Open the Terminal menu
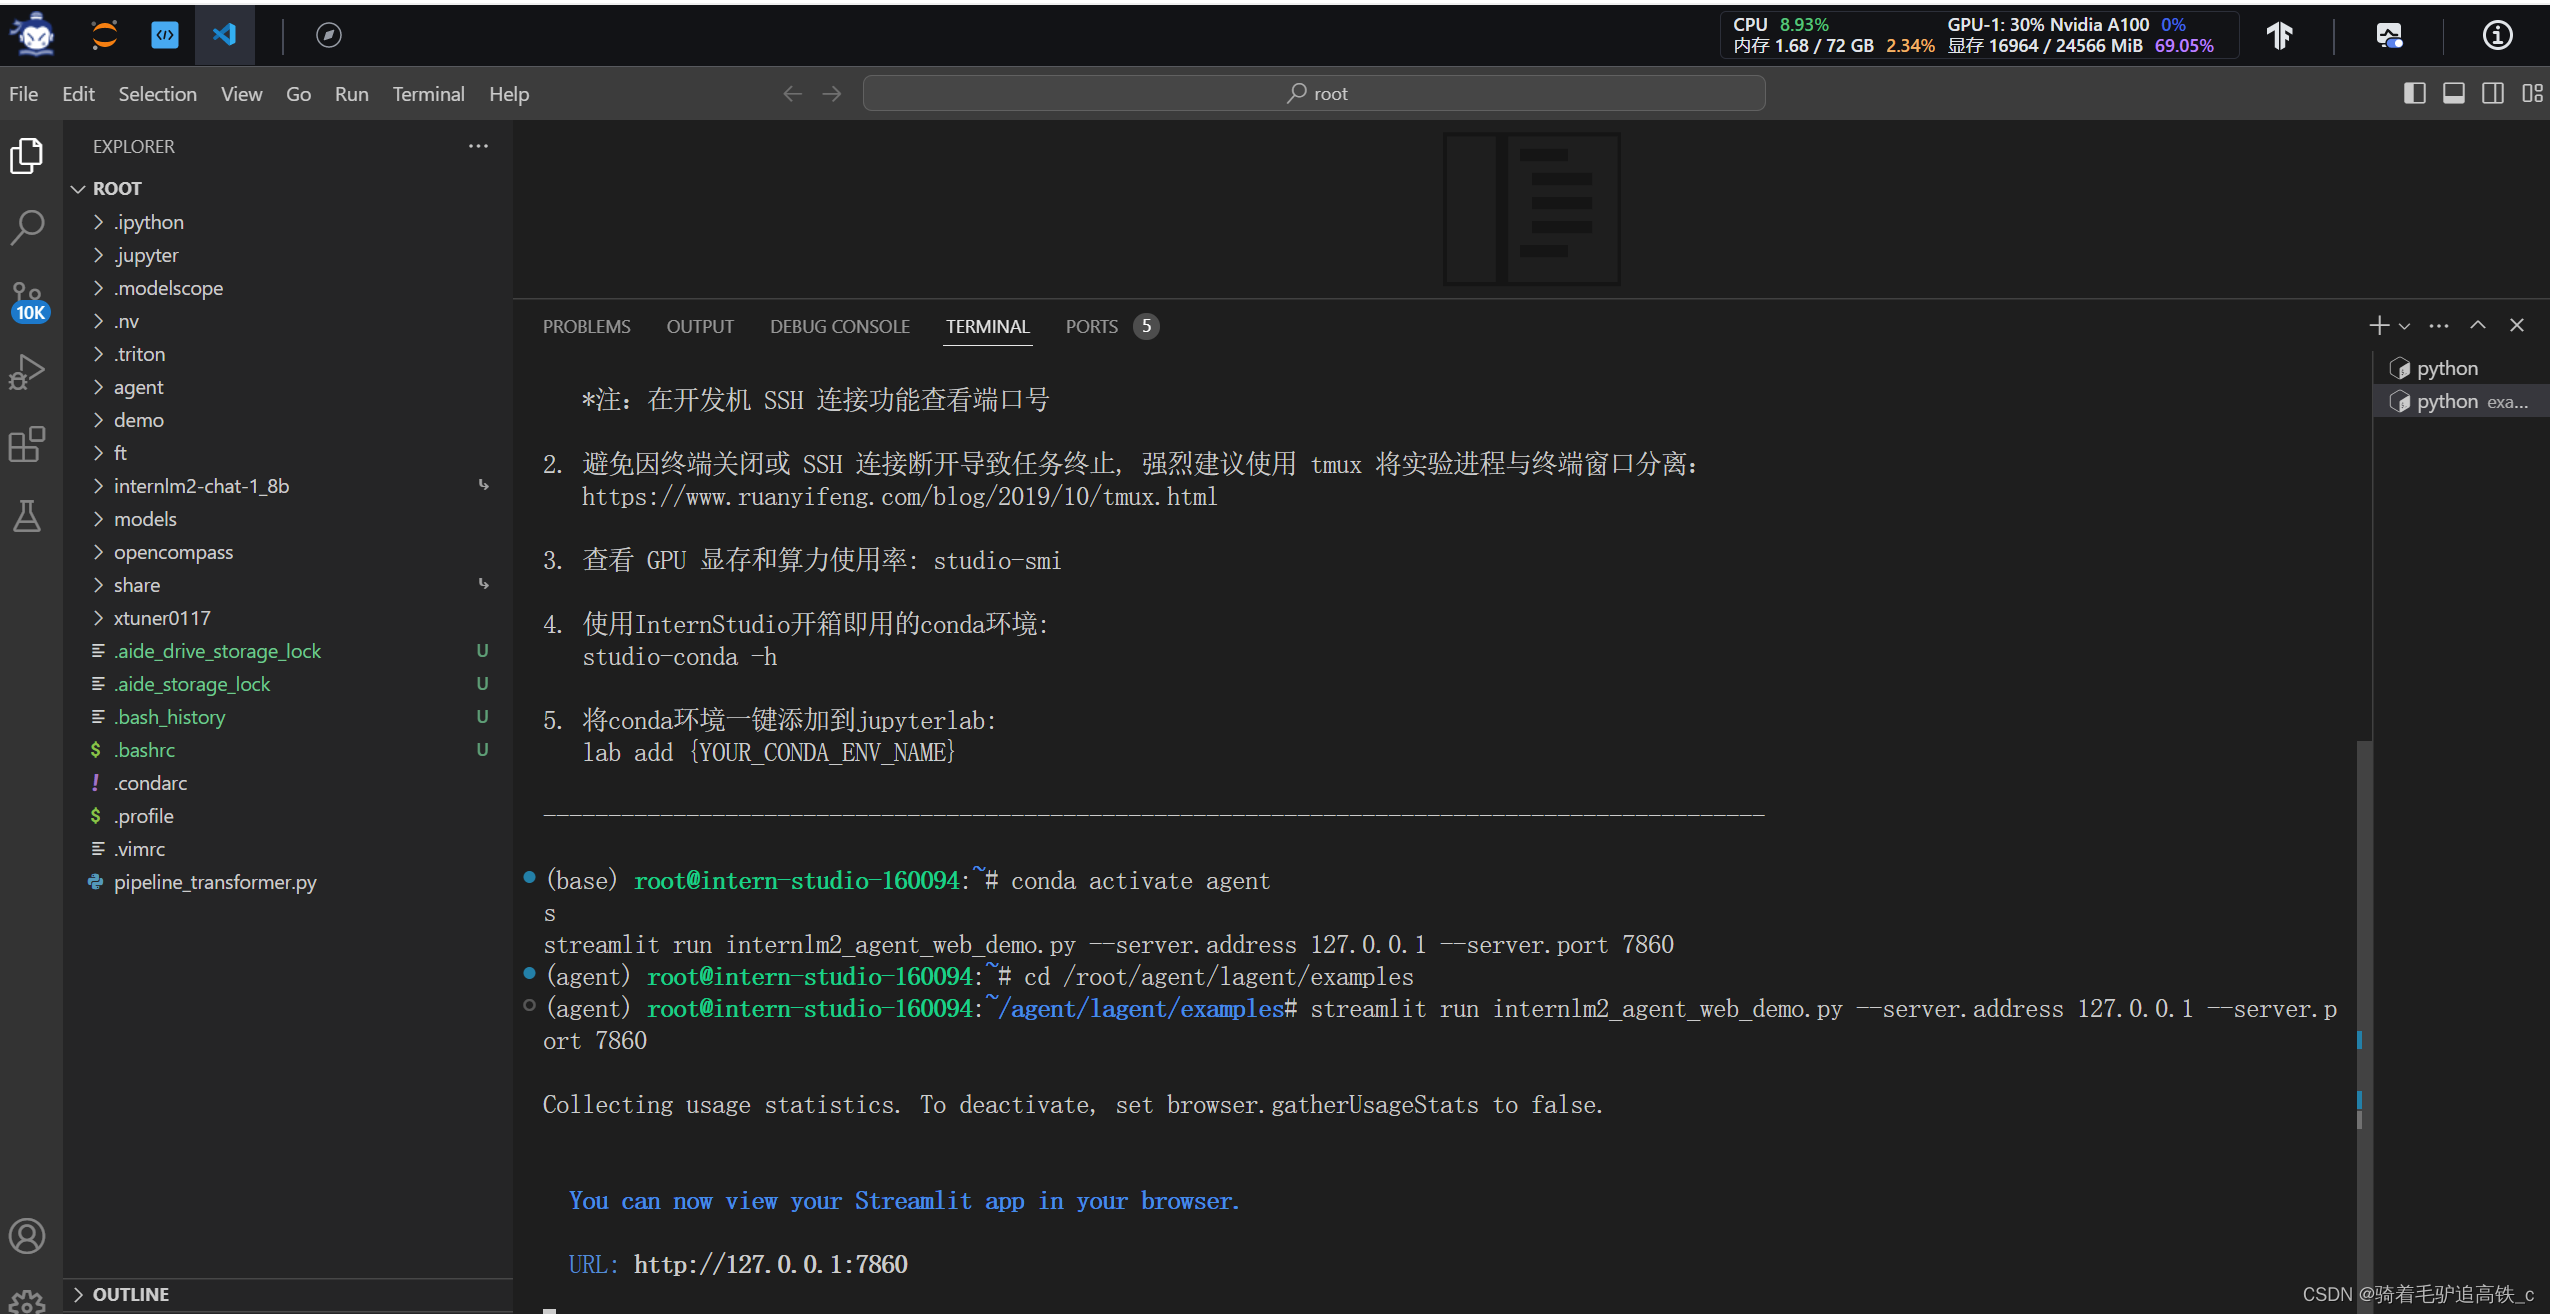The height and width of the screenshot is (1314, 2550). click(x=428, y=93)
